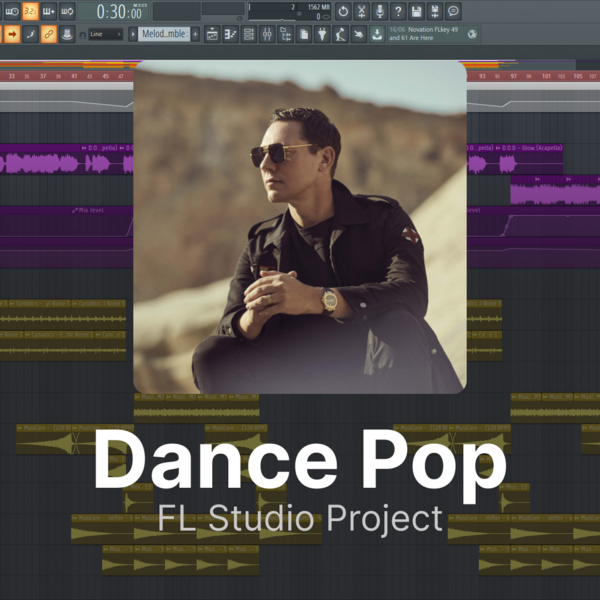The width and height of the screenshot is (600, 600).
Task: Toggle the curved step-edit button
Action: (x=30, y=34)
